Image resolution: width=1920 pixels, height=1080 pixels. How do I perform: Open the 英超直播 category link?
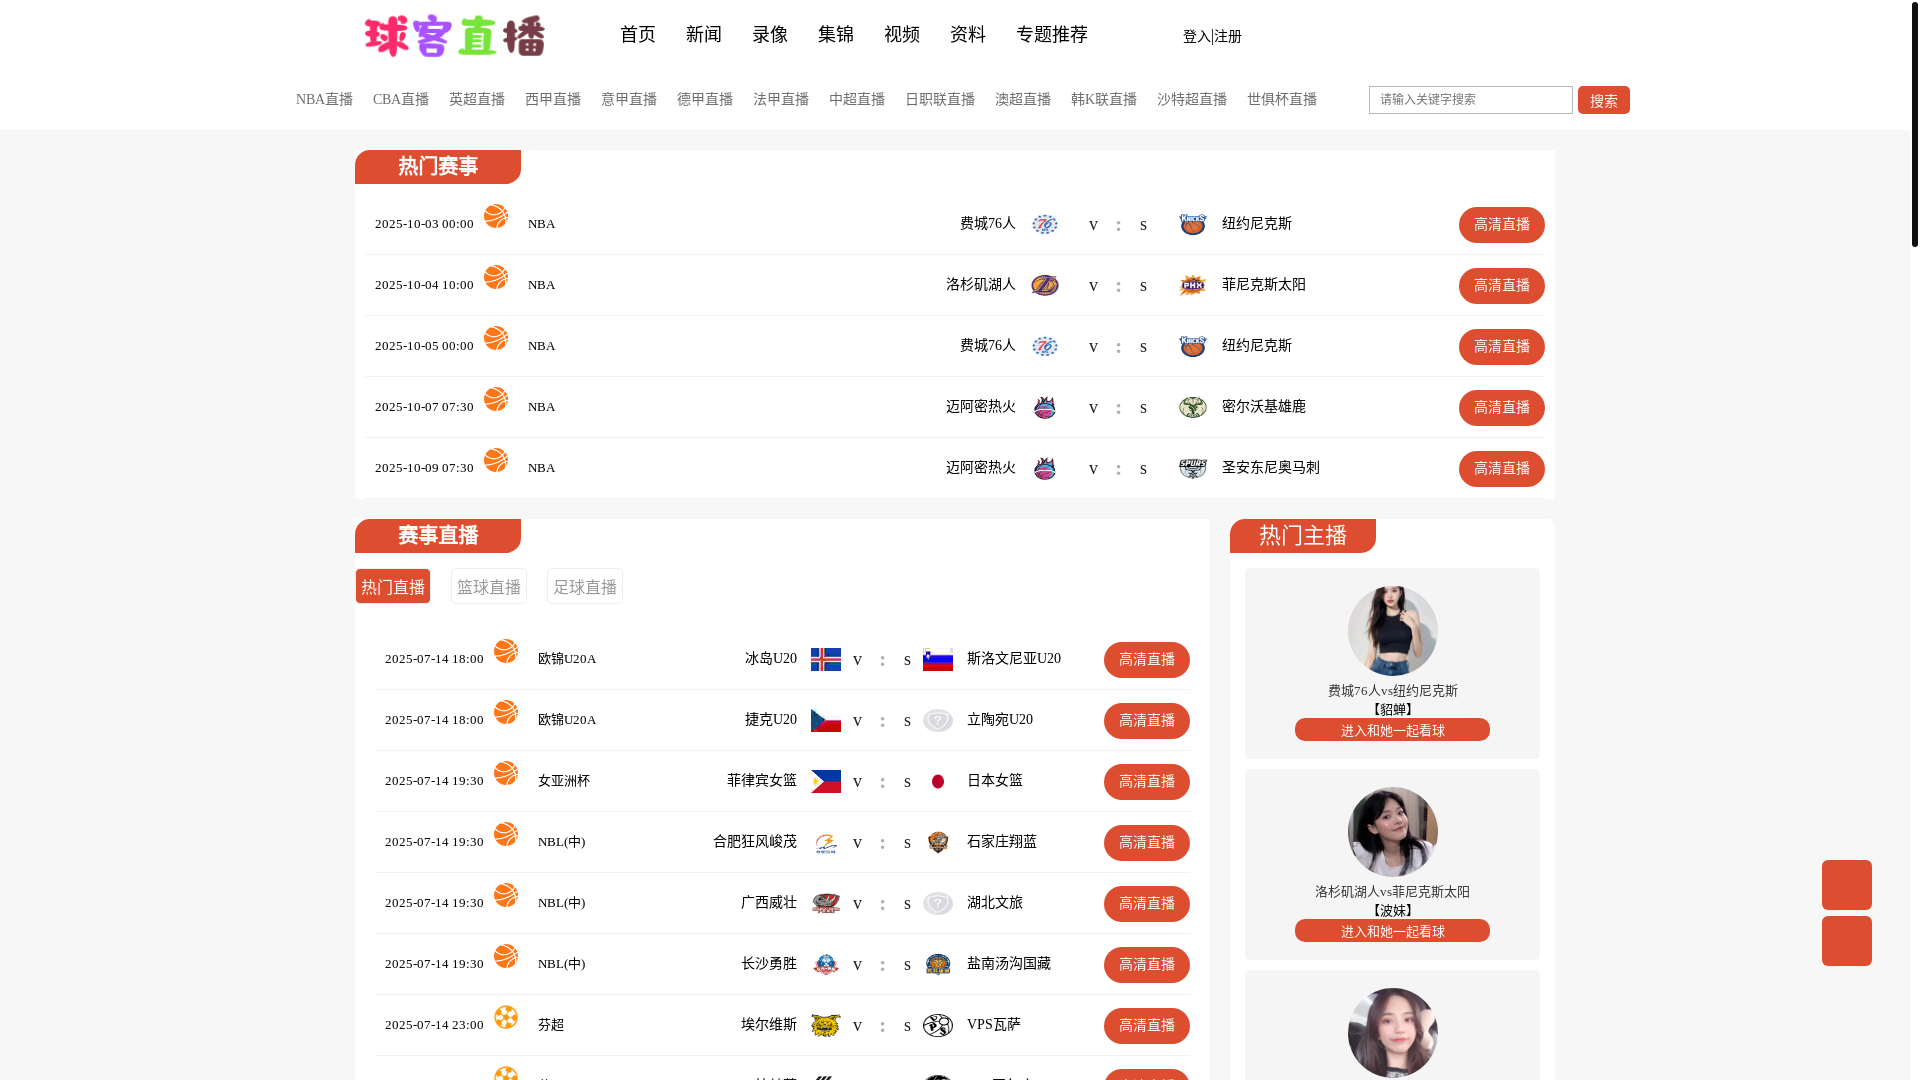(477, 99)
